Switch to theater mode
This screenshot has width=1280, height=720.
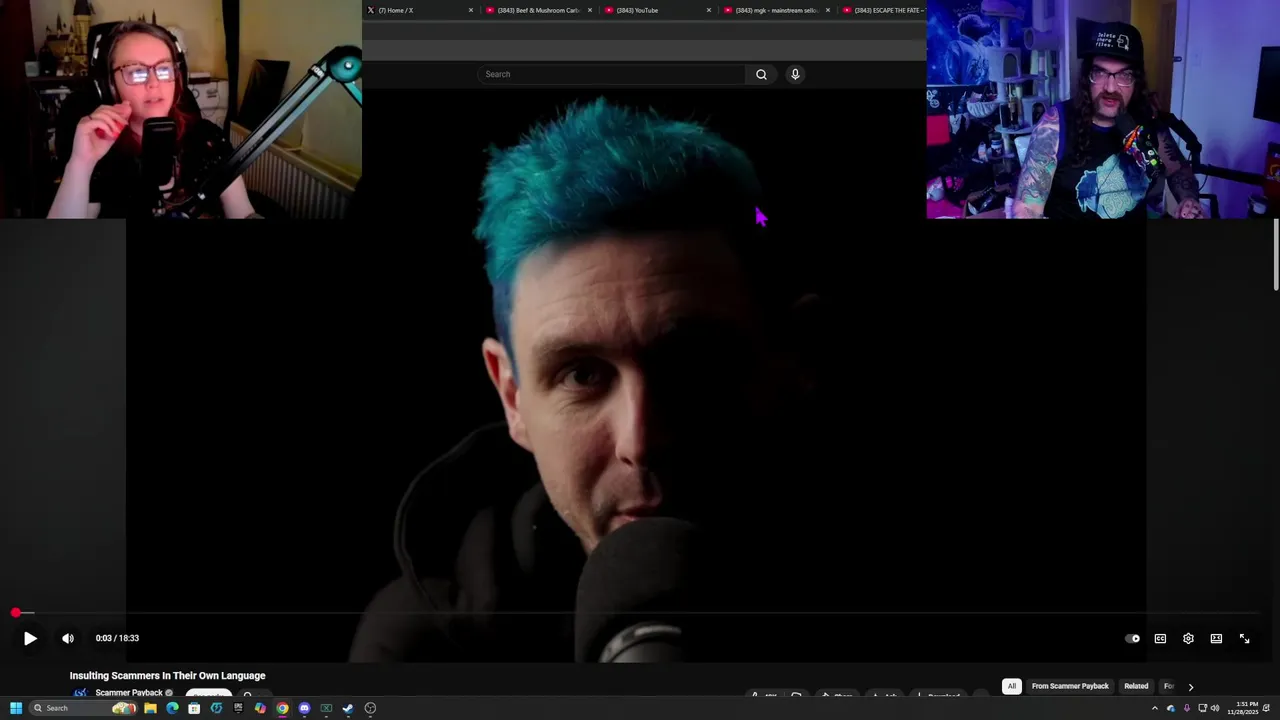(1216, 638)
